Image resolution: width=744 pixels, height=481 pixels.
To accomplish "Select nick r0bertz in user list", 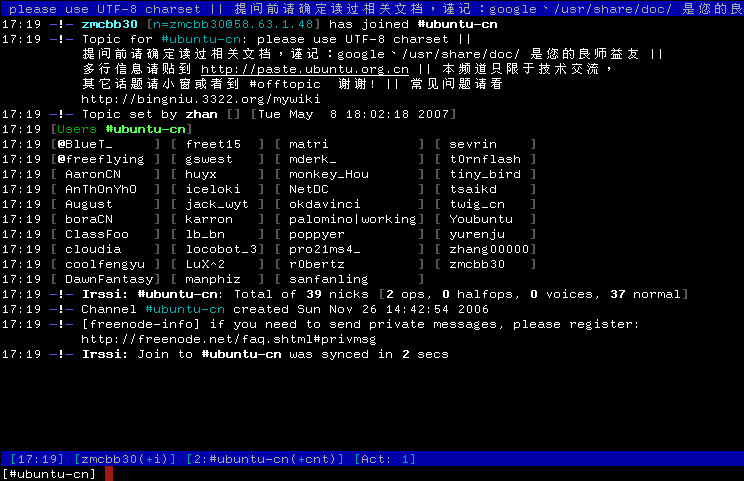I will pos(317,264).
